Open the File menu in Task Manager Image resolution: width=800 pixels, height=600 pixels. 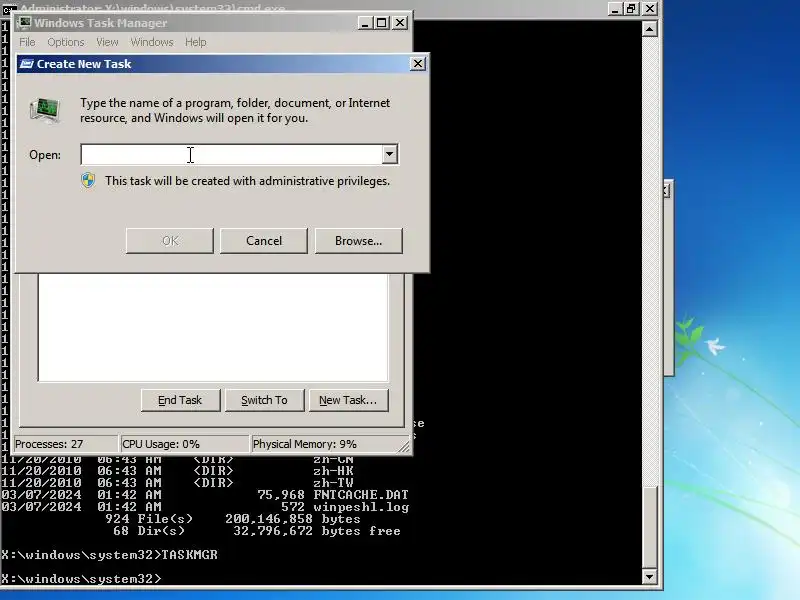click(x=27, y=42)
